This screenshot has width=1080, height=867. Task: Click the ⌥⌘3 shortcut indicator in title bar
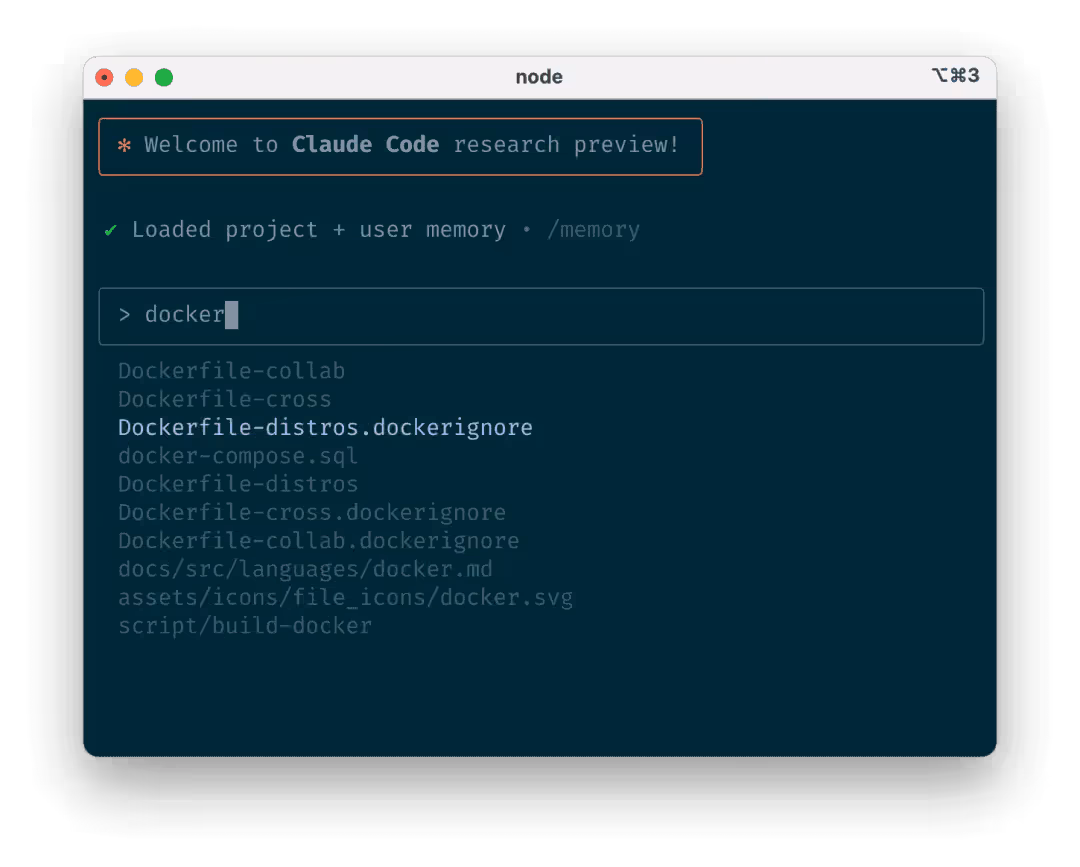(x=955, y=76)
